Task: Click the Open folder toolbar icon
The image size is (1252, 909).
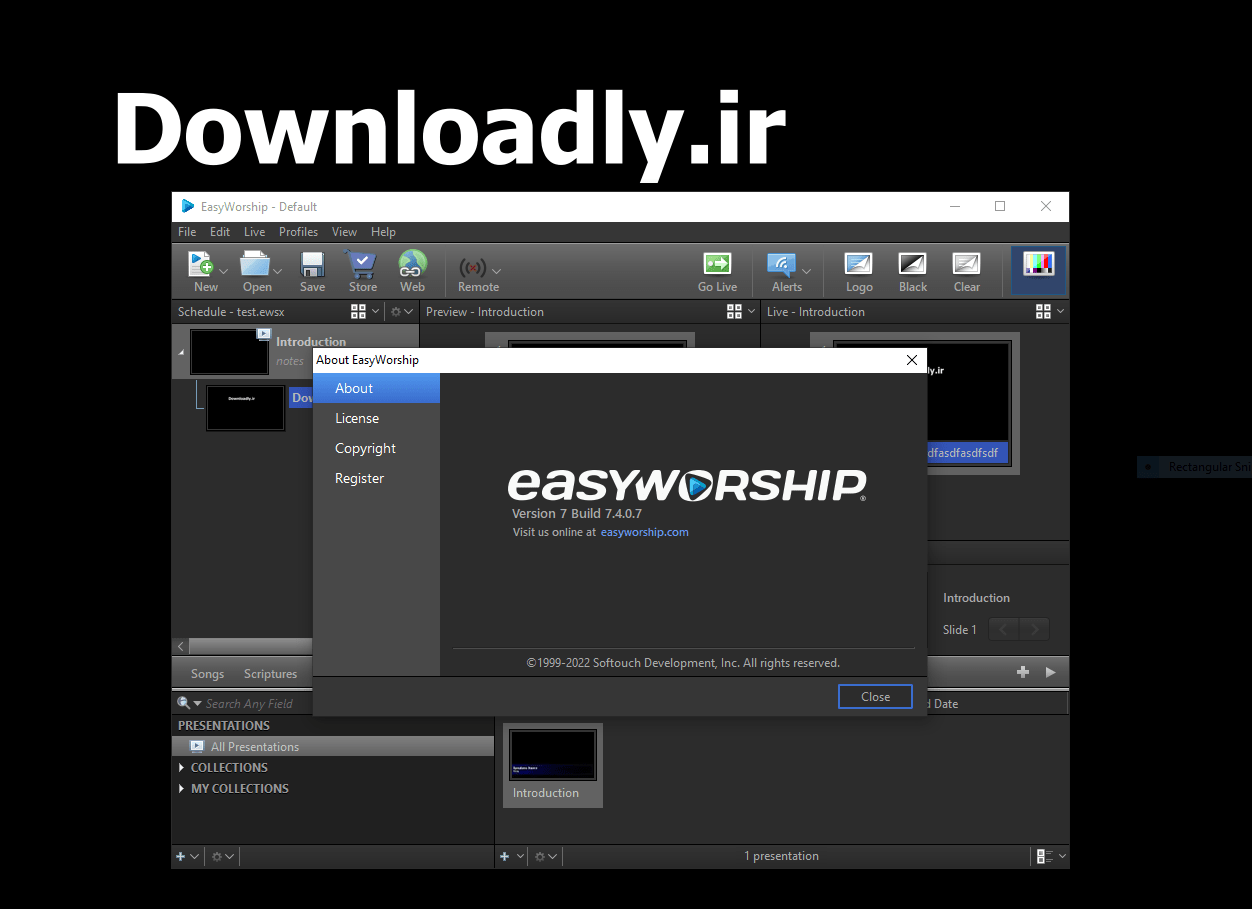Action: (x=255, y=264)
